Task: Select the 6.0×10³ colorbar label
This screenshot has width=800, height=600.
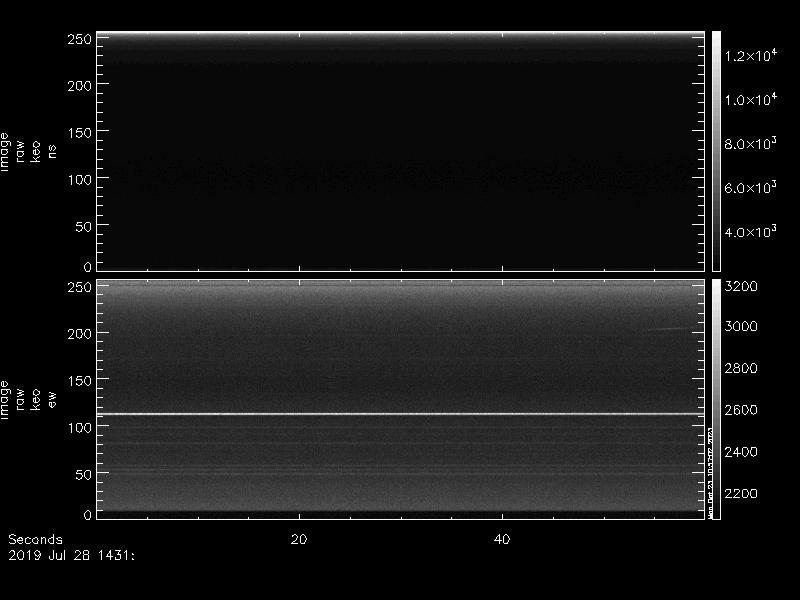Action: click(751, 187)
